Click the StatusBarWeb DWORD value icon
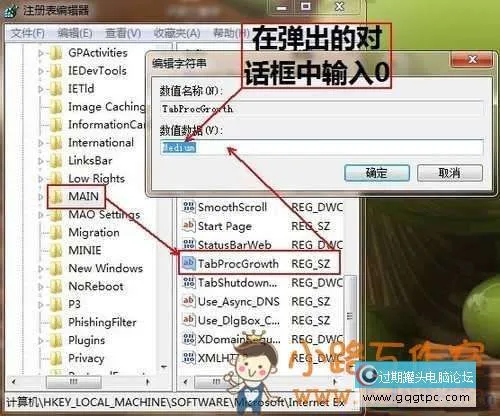This screenshot has height=416, width=500. 189,245
